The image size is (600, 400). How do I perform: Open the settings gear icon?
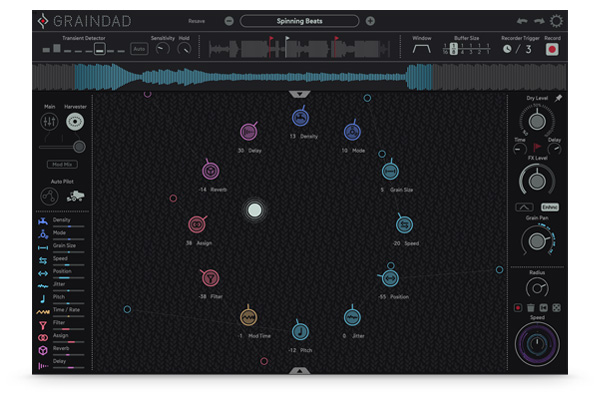pos(556,20)
